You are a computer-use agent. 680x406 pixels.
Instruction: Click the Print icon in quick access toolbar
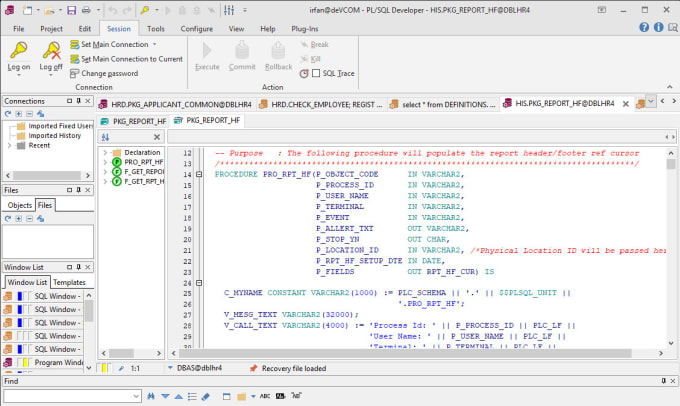(x=86, y=10)
